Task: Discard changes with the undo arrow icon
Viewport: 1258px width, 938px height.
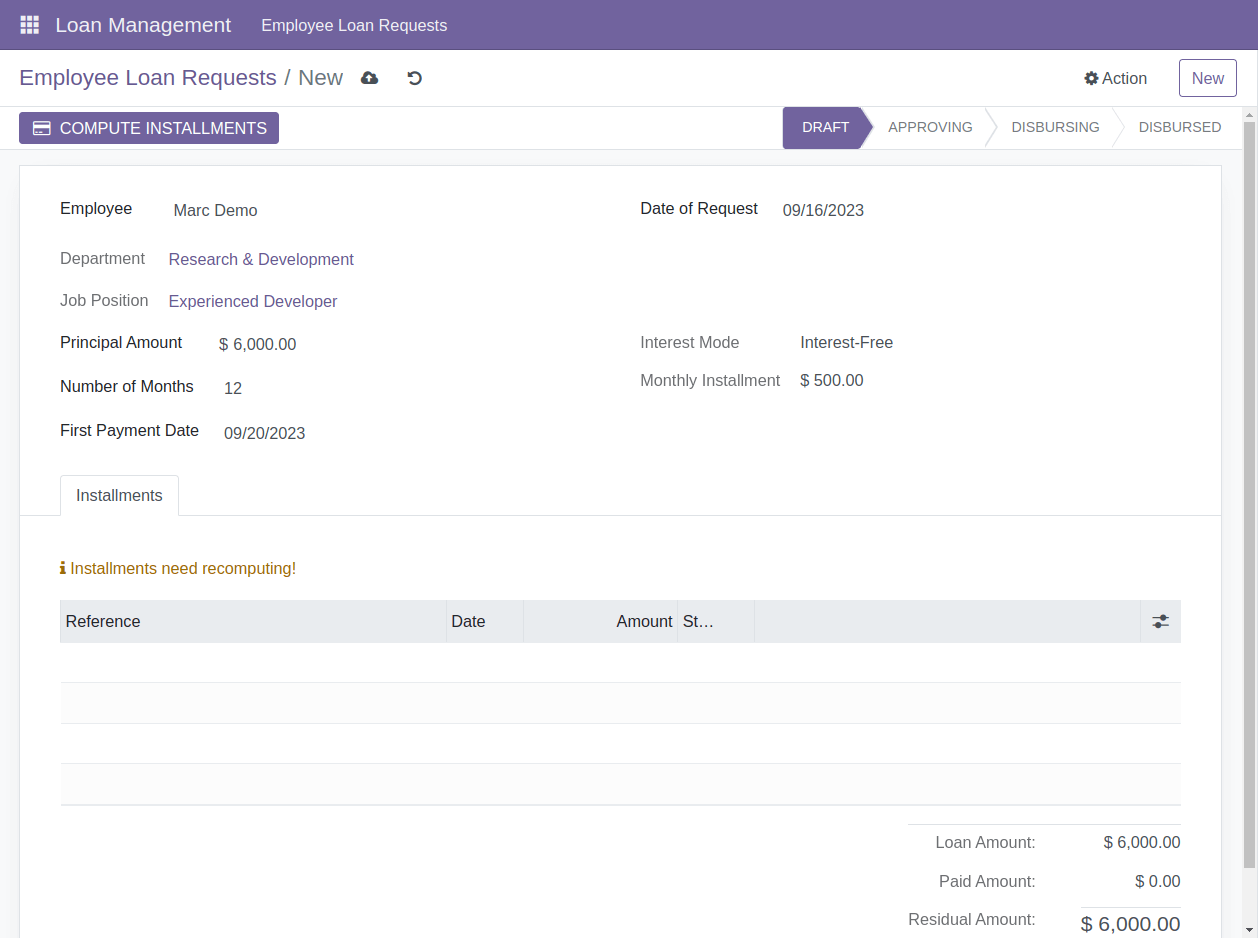Action: click(x=414, y=77)
